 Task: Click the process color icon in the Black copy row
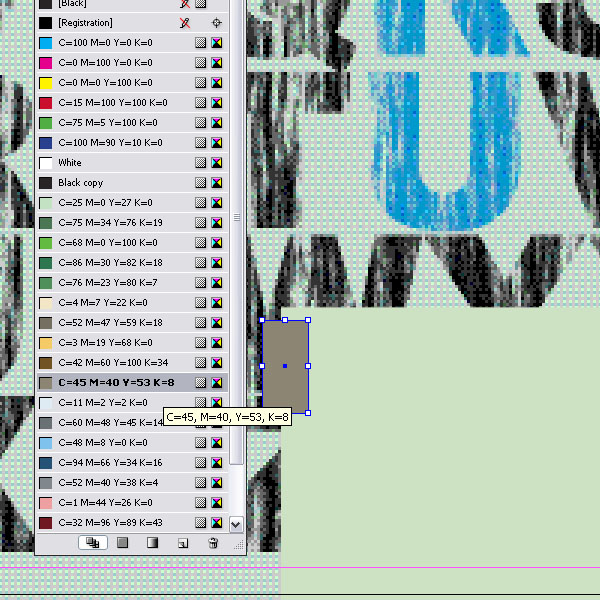(x=201, y=183)
